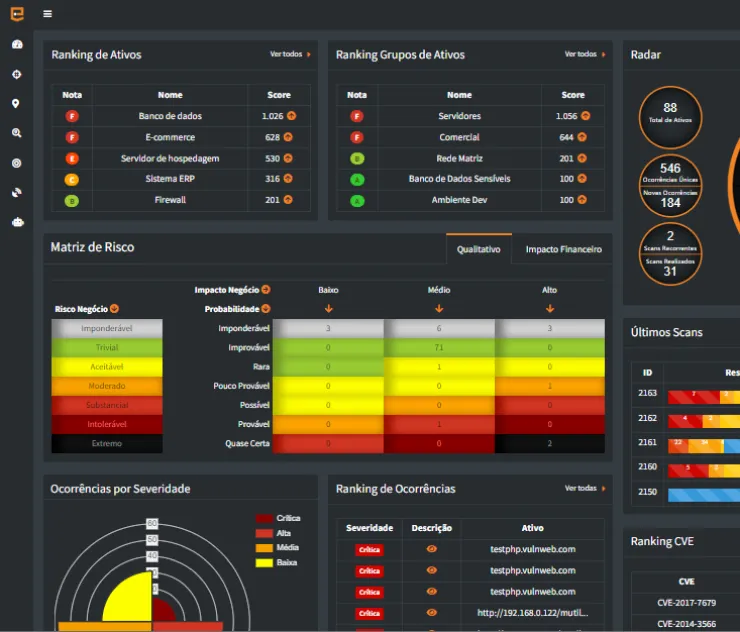Toggle the Baixa legend entry
This screenshot has height=632, width=740.
coord(277,563)
